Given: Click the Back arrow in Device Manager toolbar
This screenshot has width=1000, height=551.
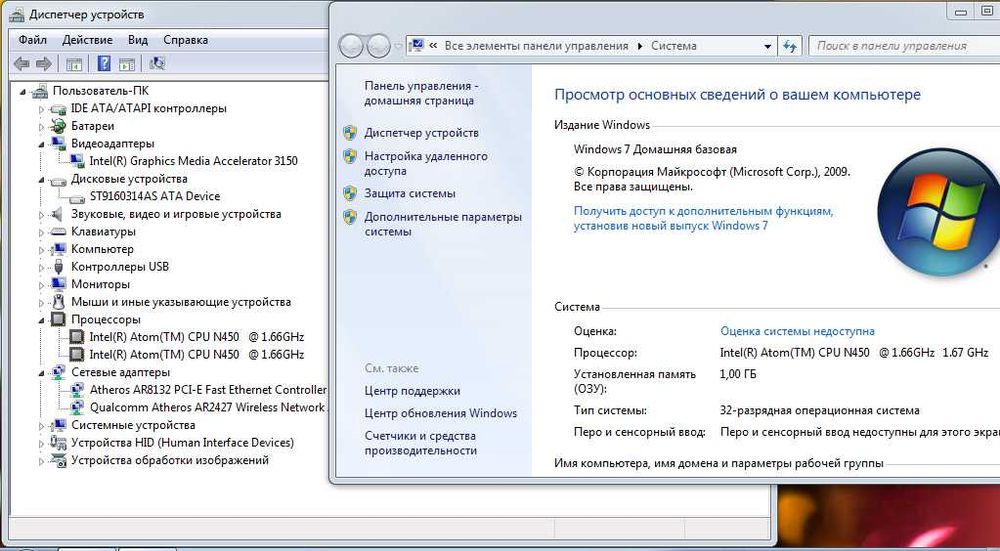Looking at the screenshot, I should click(22, 63).
